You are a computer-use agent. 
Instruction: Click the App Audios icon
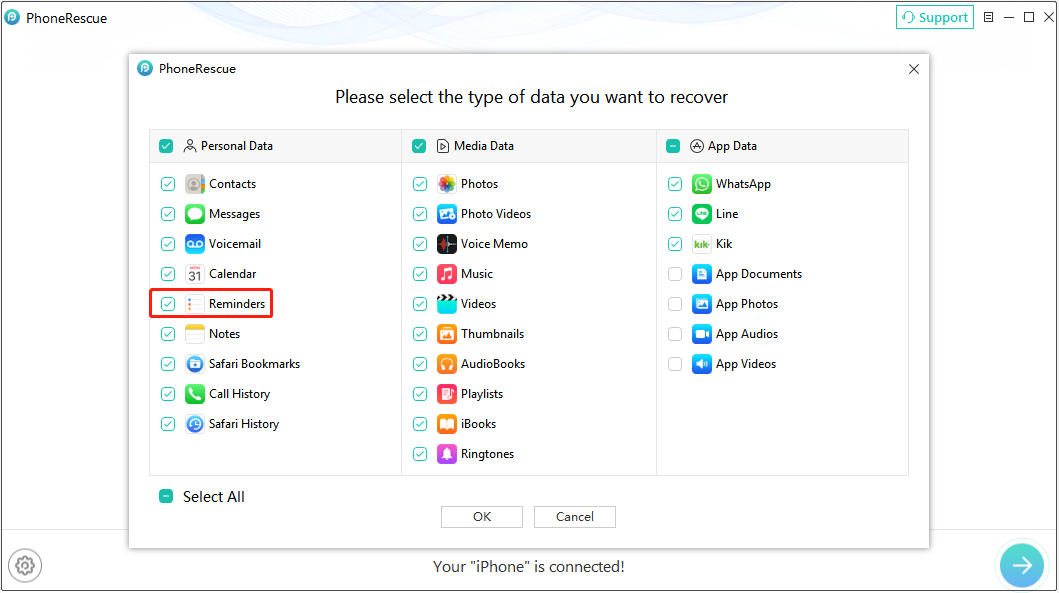click(702, 334)
